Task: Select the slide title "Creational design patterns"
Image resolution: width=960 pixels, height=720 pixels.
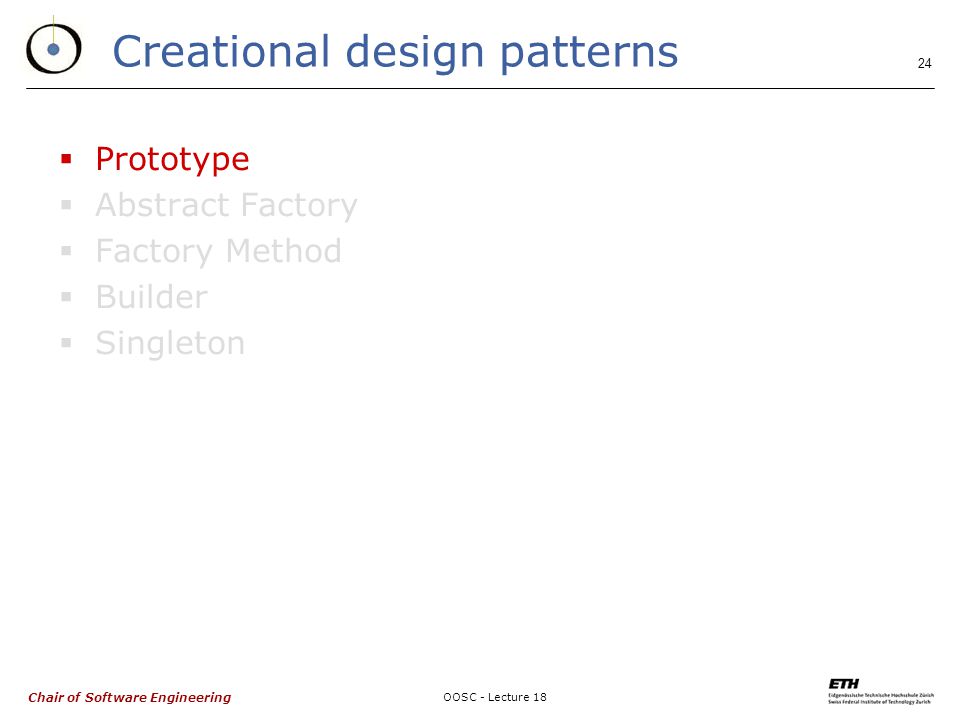Action: [396, 53]
